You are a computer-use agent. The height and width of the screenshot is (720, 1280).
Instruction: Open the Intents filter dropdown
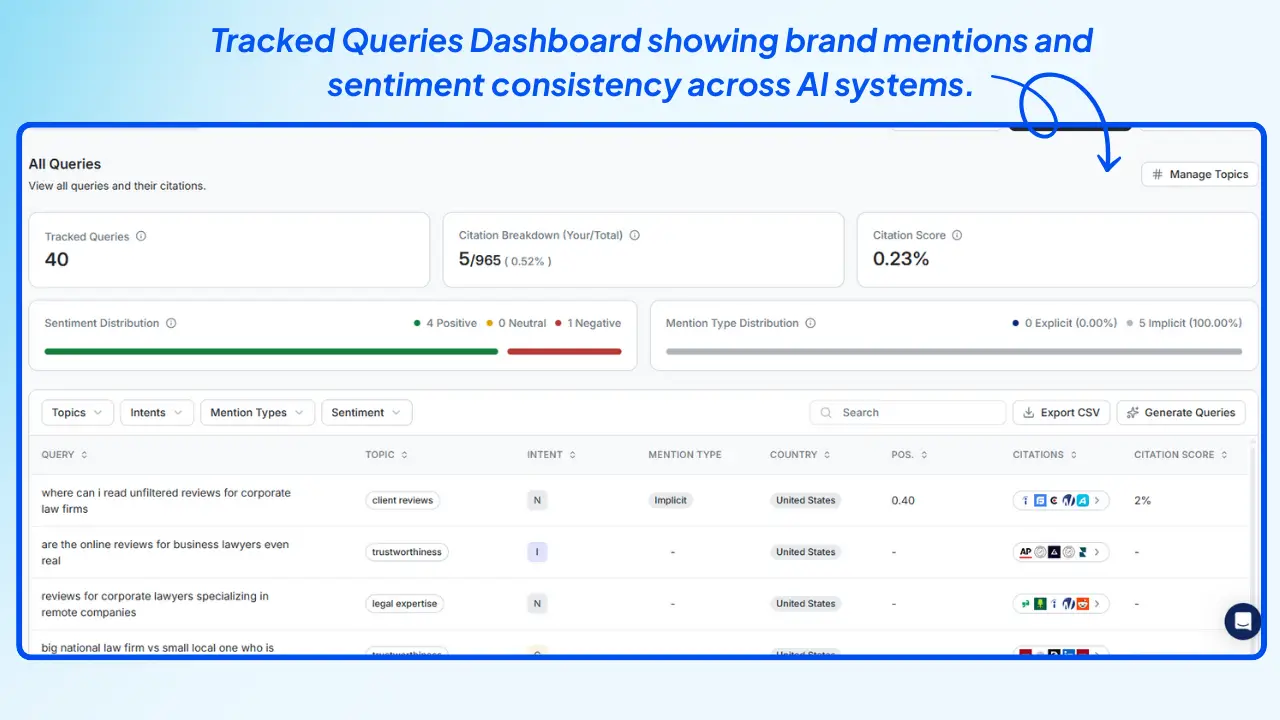pos(156,412)
